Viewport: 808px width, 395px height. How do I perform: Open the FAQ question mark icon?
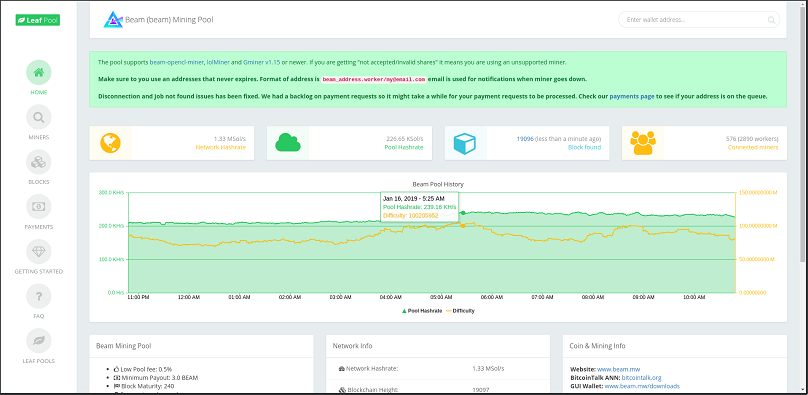[39, 296]
